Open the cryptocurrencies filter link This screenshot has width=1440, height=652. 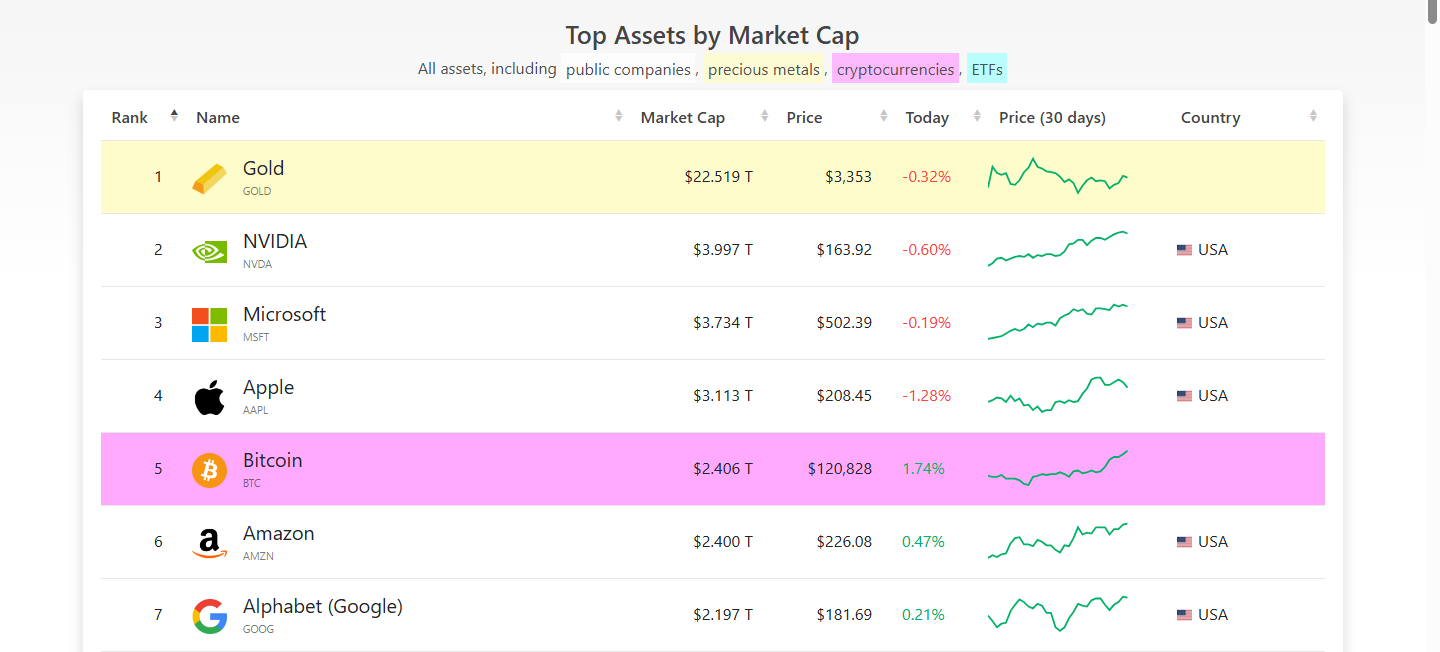[895, 69]
